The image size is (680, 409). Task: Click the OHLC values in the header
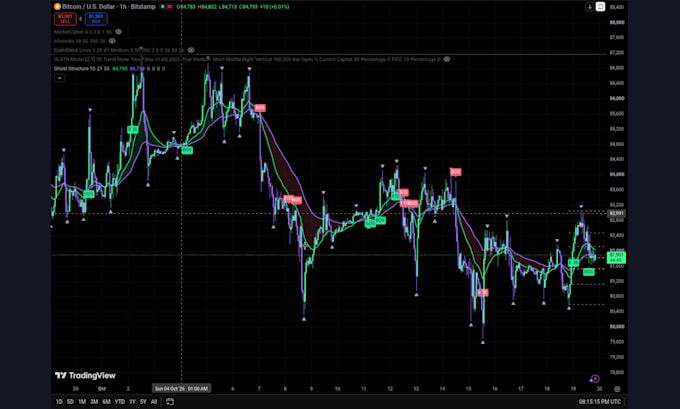pyautogui.click(x=233, y=7)
